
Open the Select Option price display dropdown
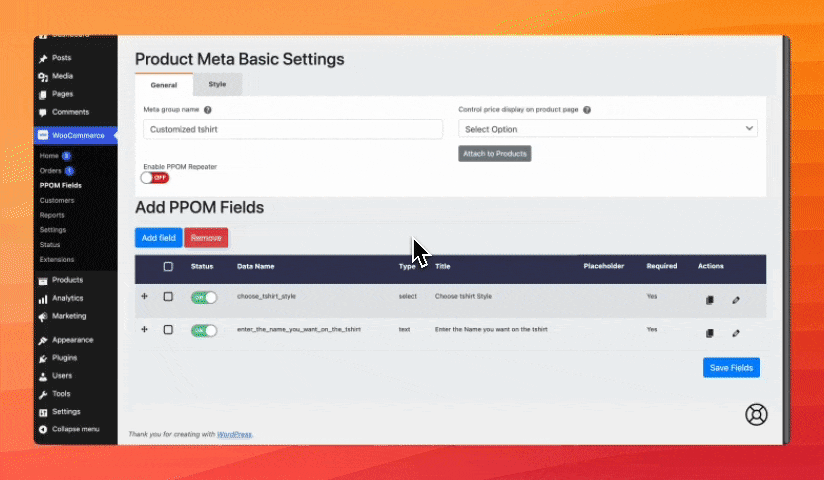pos(608,129)
